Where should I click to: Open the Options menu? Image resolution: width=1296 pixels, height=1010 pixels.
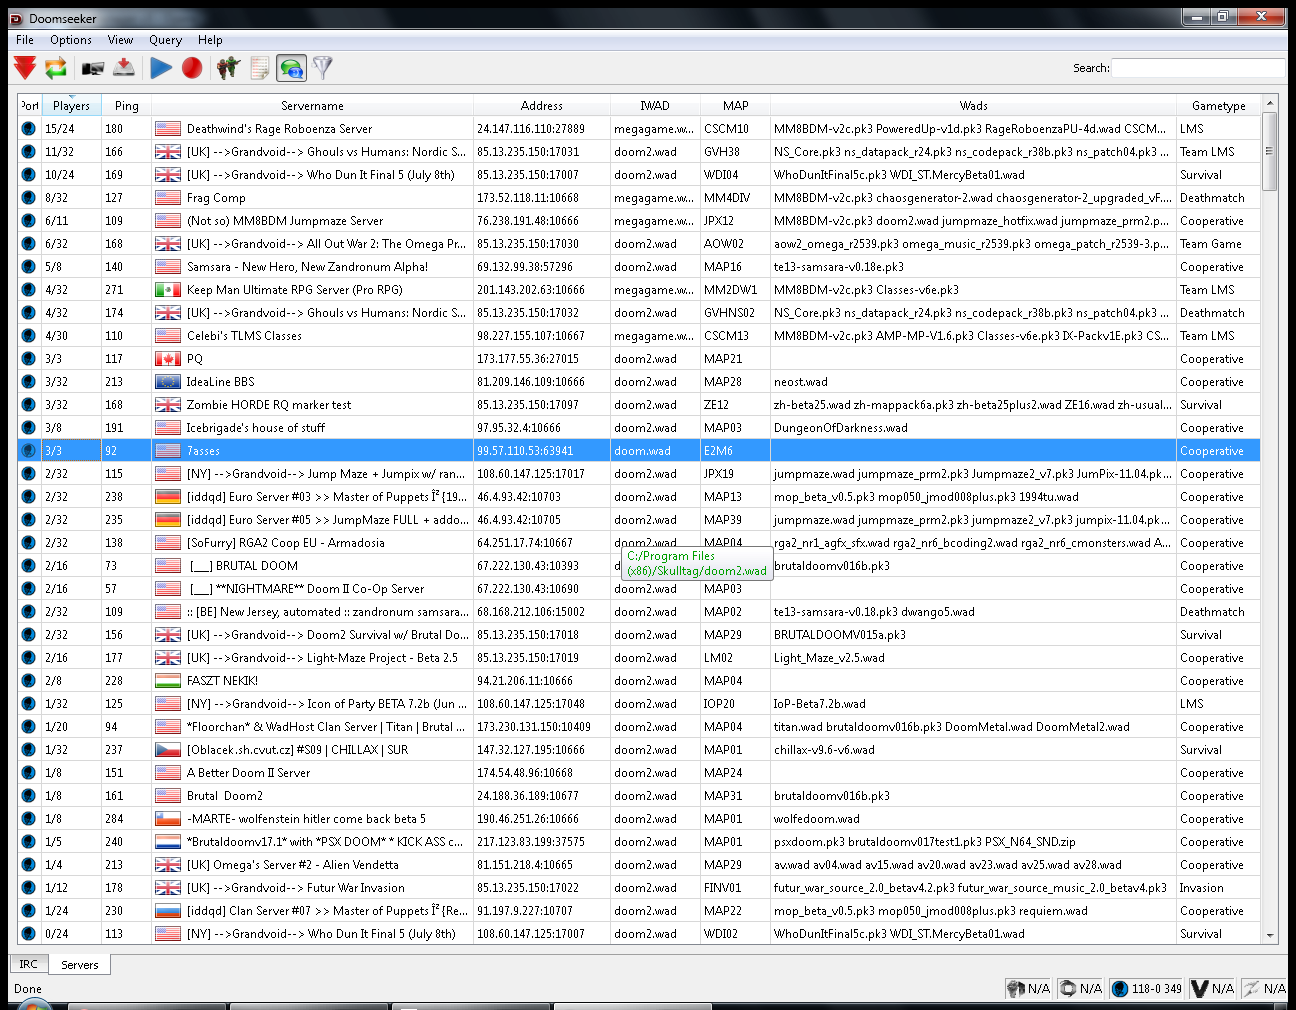pyautogui.click(x=71, y=40)
